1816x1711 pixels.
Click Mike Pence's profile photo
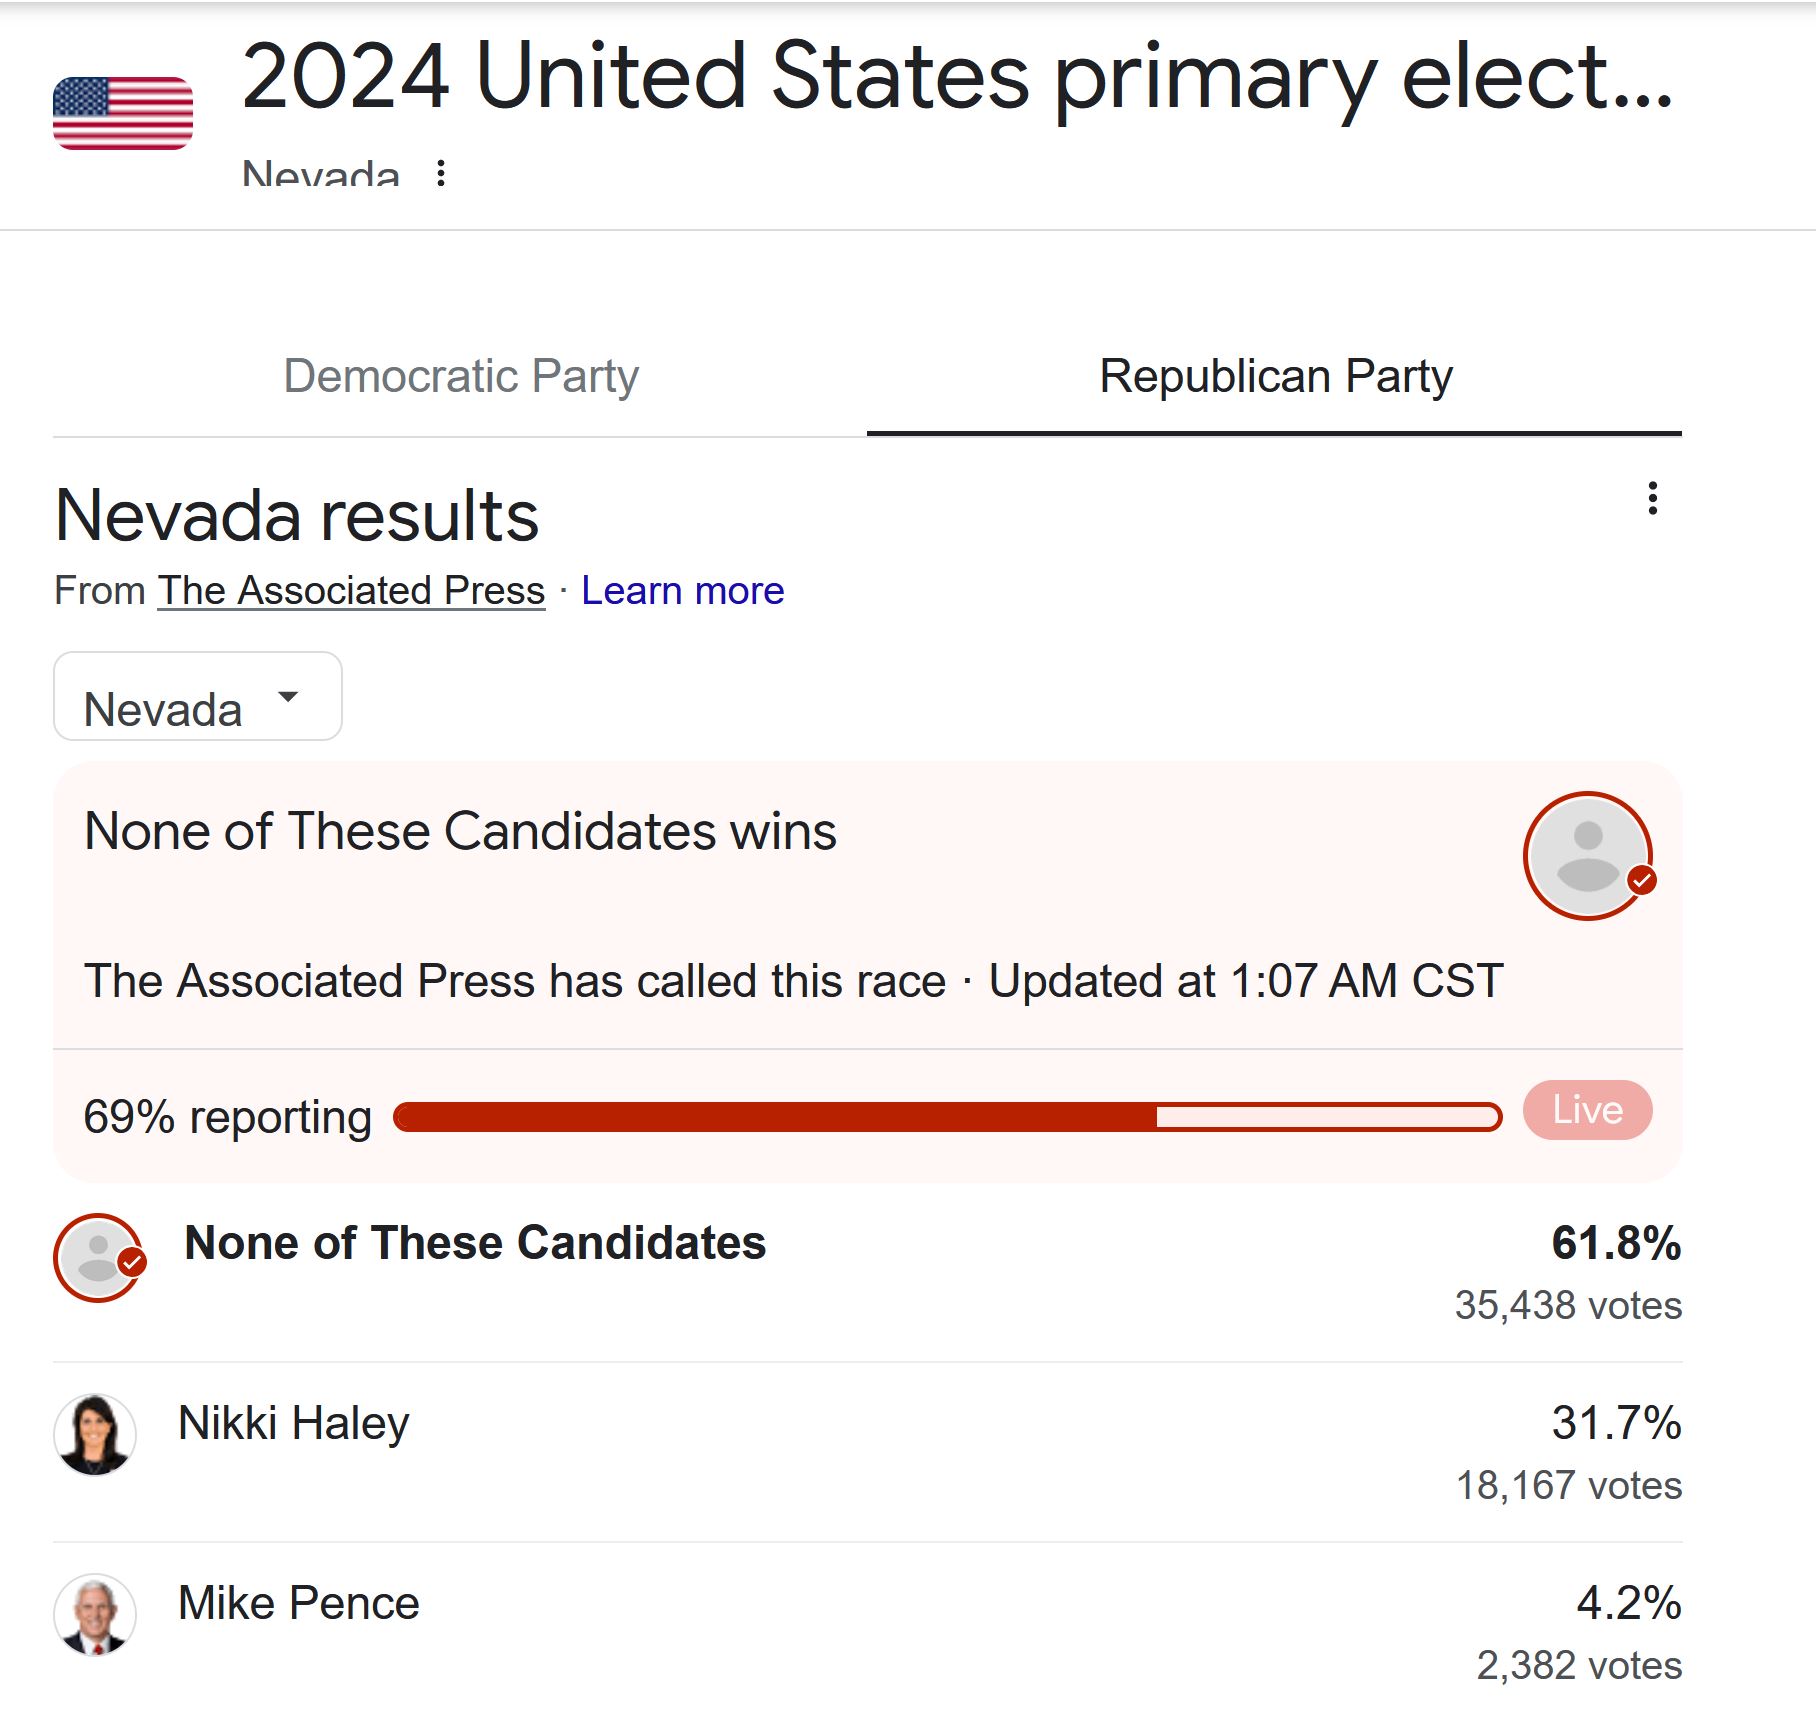tap(95, 1615)
